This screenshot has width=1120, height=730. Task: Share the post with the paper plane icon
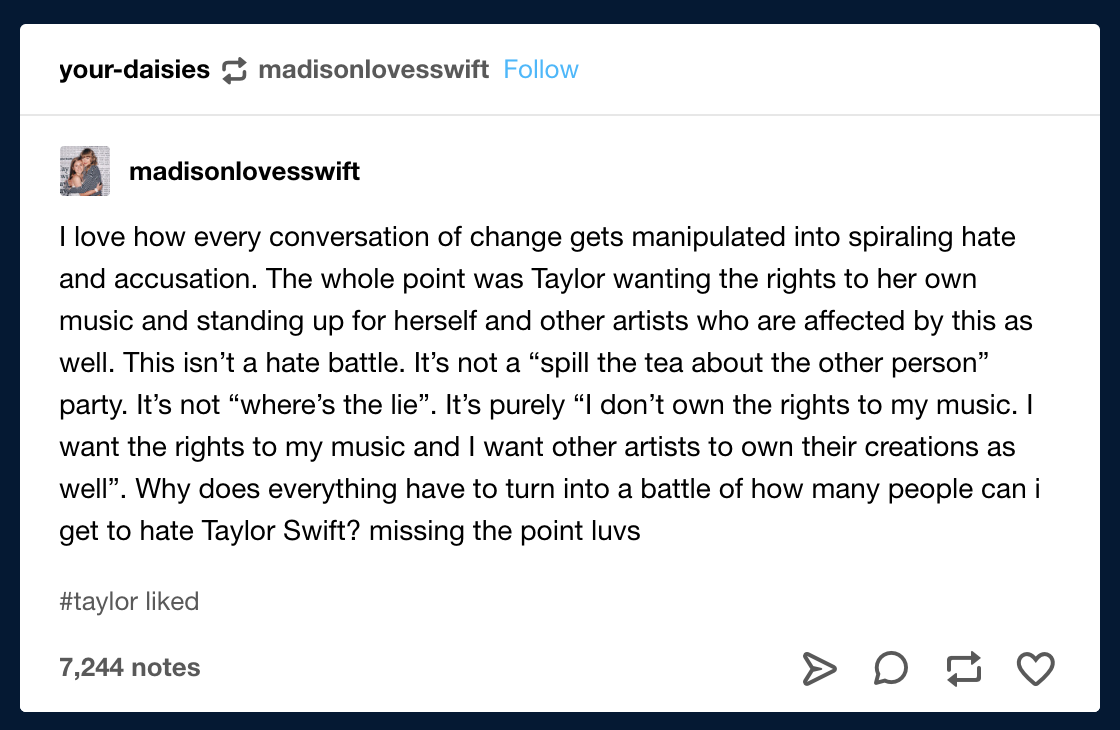pyautogui.click(x=819, y=669)
